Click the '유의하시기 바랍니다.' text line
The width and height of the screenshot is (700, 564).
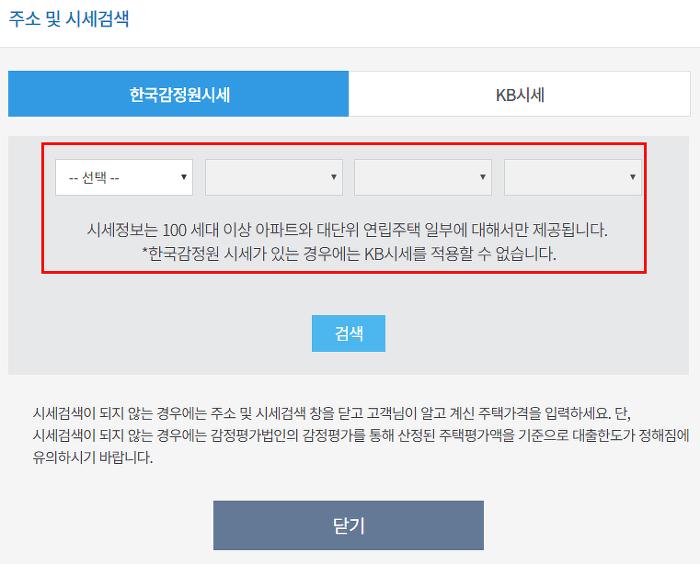point(93,457)
